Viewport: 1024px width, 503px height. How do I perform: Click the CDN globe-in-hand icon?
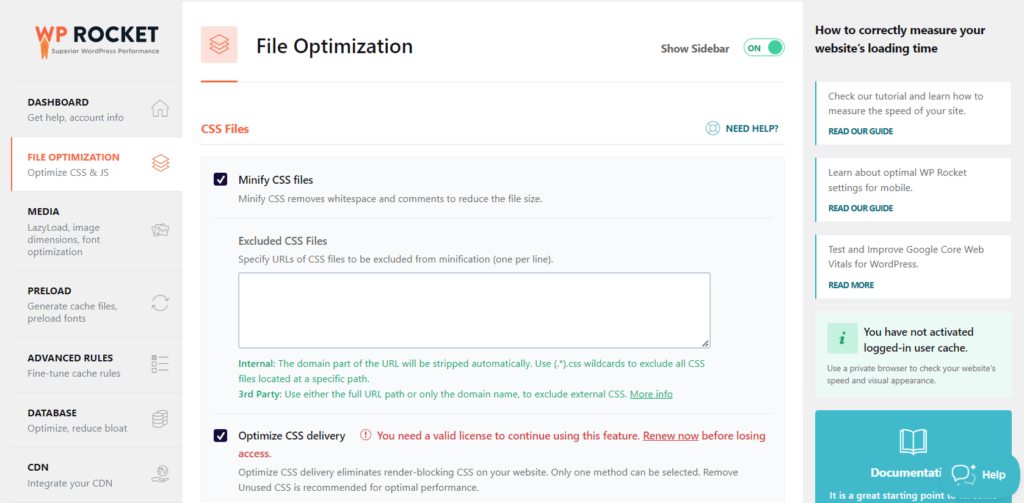tap(160, 474)
